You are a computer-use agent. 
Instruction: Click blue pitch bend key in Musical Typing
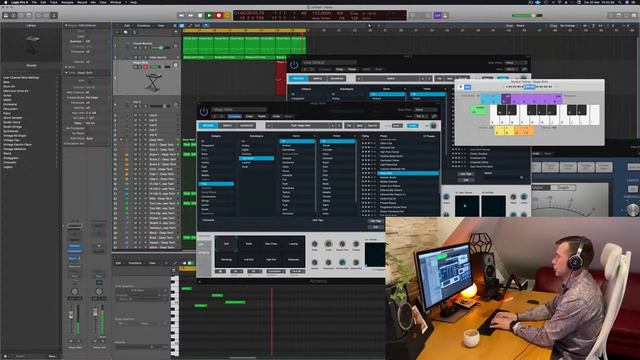(490, 98)
